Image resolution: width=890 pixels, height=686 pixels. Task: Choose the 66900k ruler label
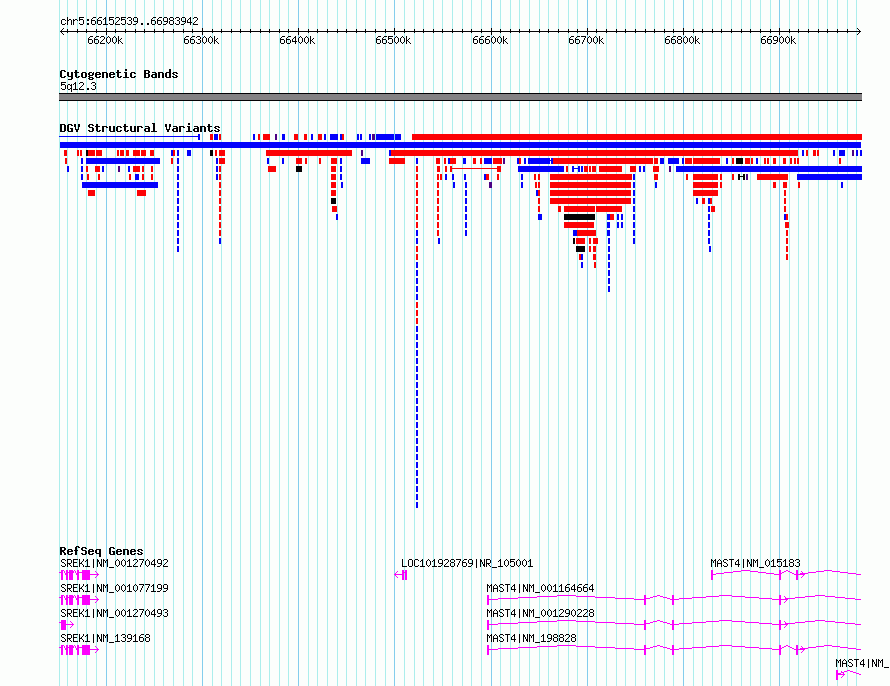[x=778, y=41]
